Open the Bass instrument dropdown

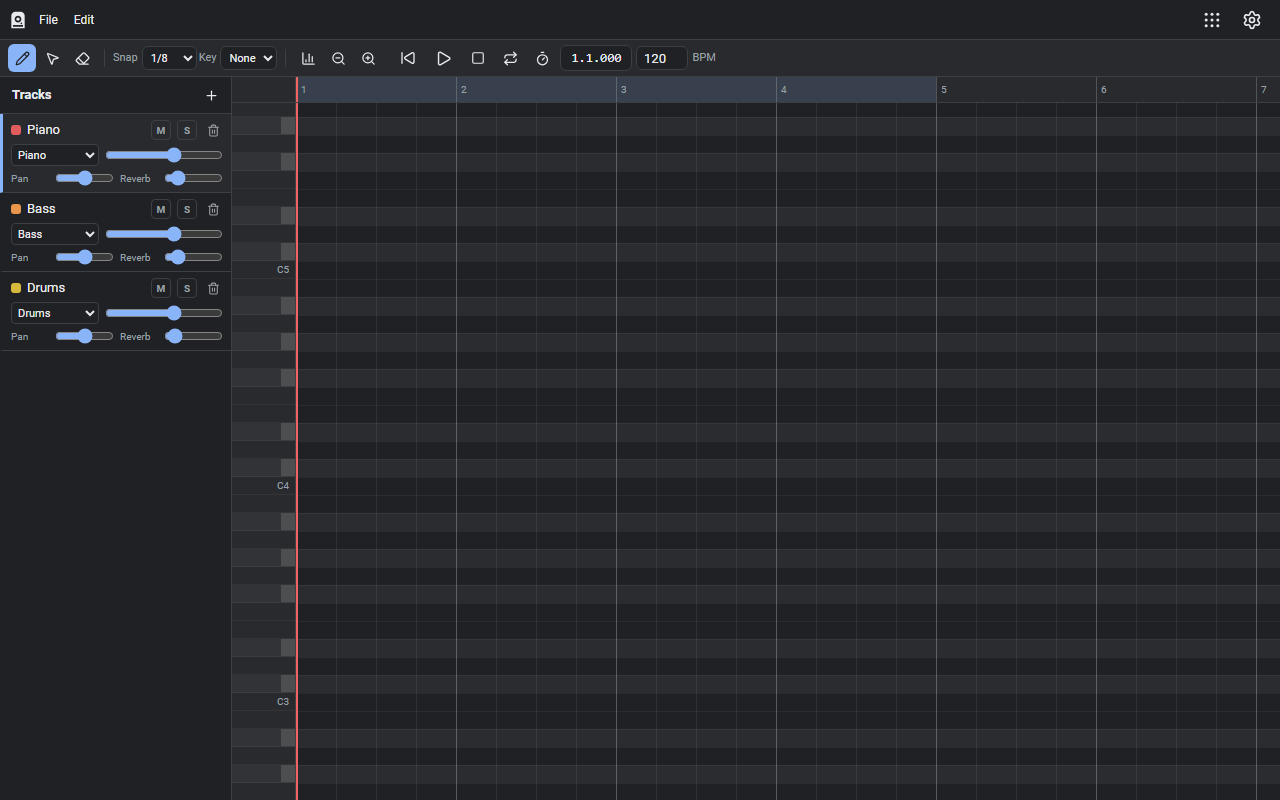[x=55, y=234]
